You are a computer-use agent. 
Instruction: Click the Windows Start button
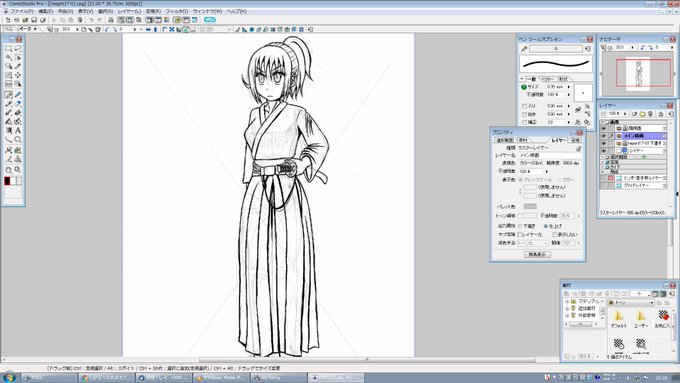pos(9,377)
